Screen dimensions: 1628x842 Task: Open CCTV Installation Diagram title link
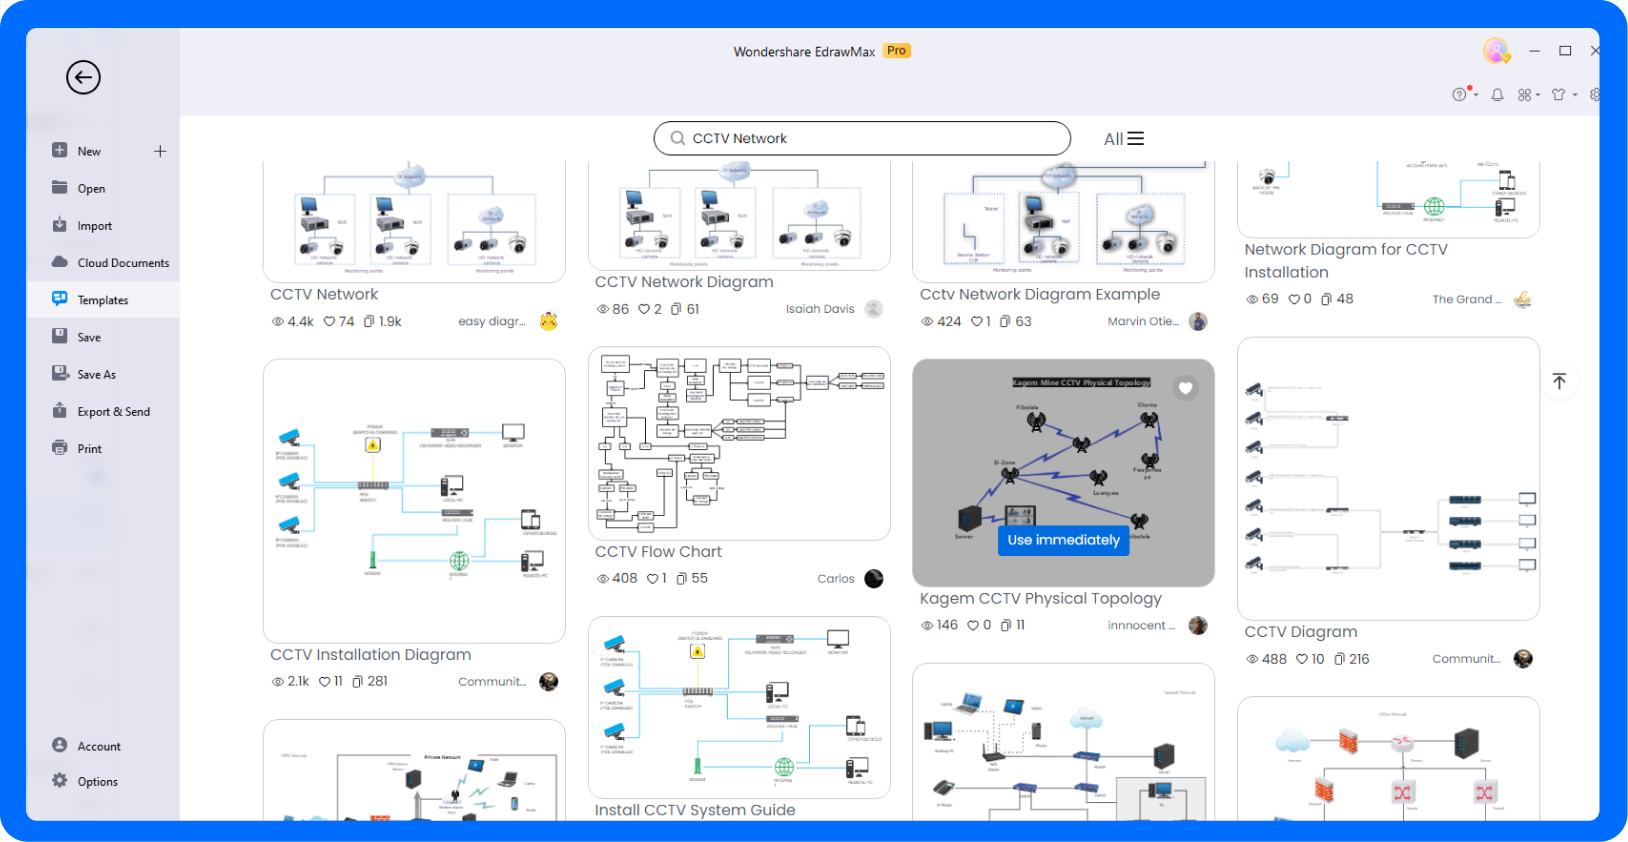point(371,655)
